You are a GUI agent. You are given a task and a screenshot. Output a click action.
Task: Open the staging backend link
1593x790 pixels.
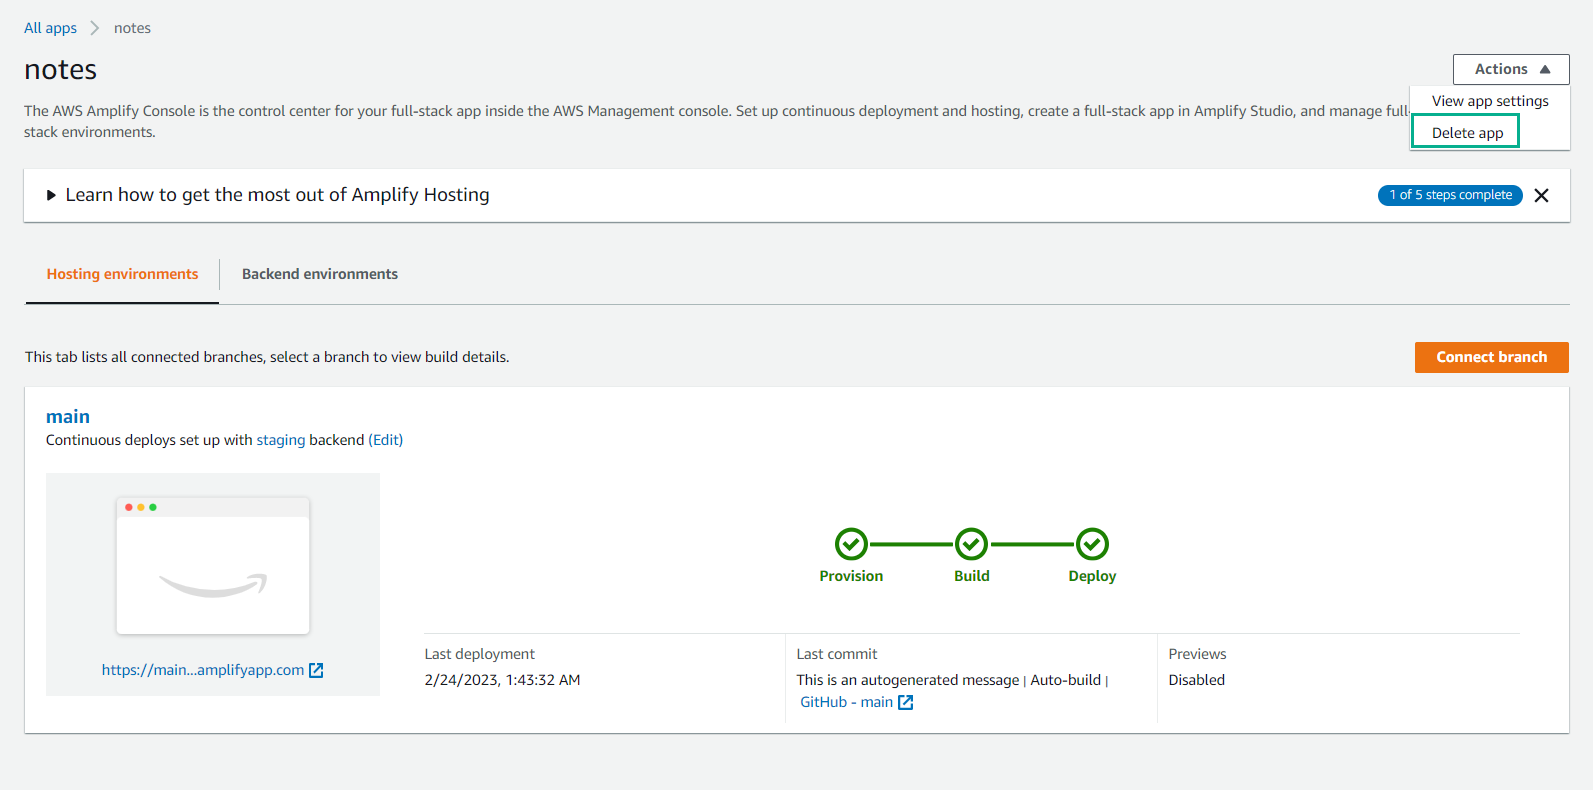tap(281, 440)
